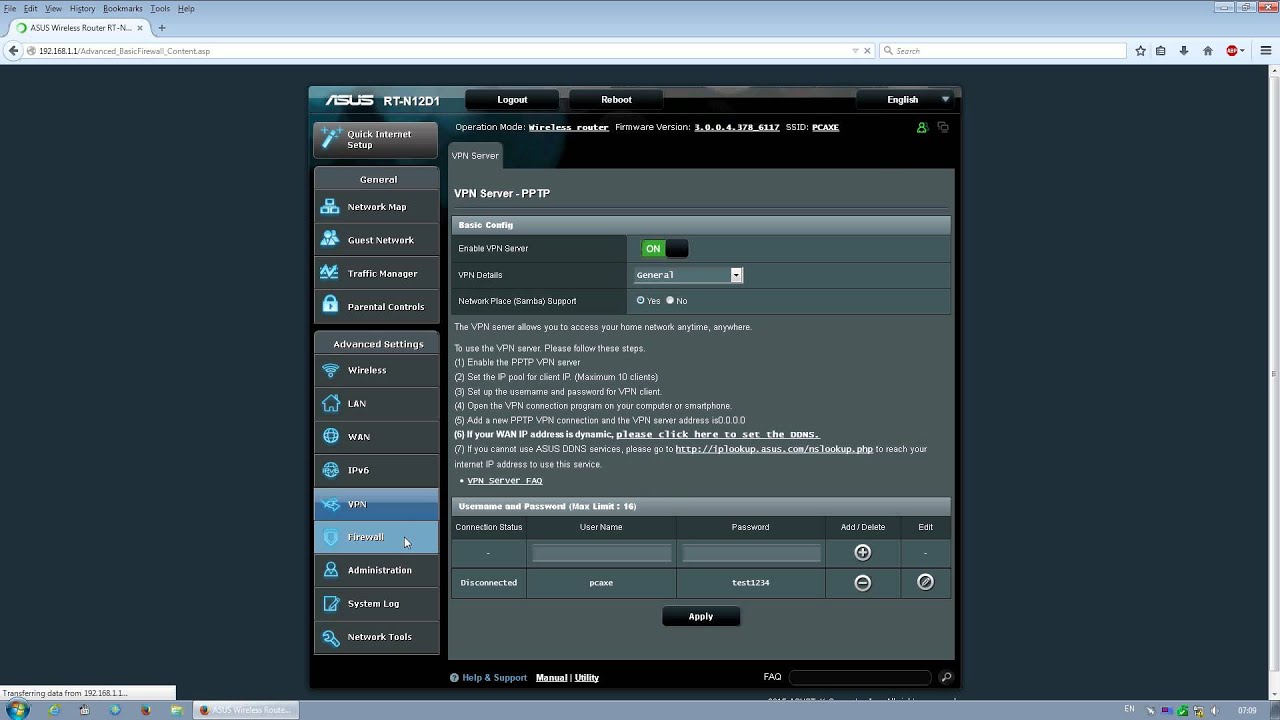
Task: Select VPN in the sidebar
Action: coord(376,504)
